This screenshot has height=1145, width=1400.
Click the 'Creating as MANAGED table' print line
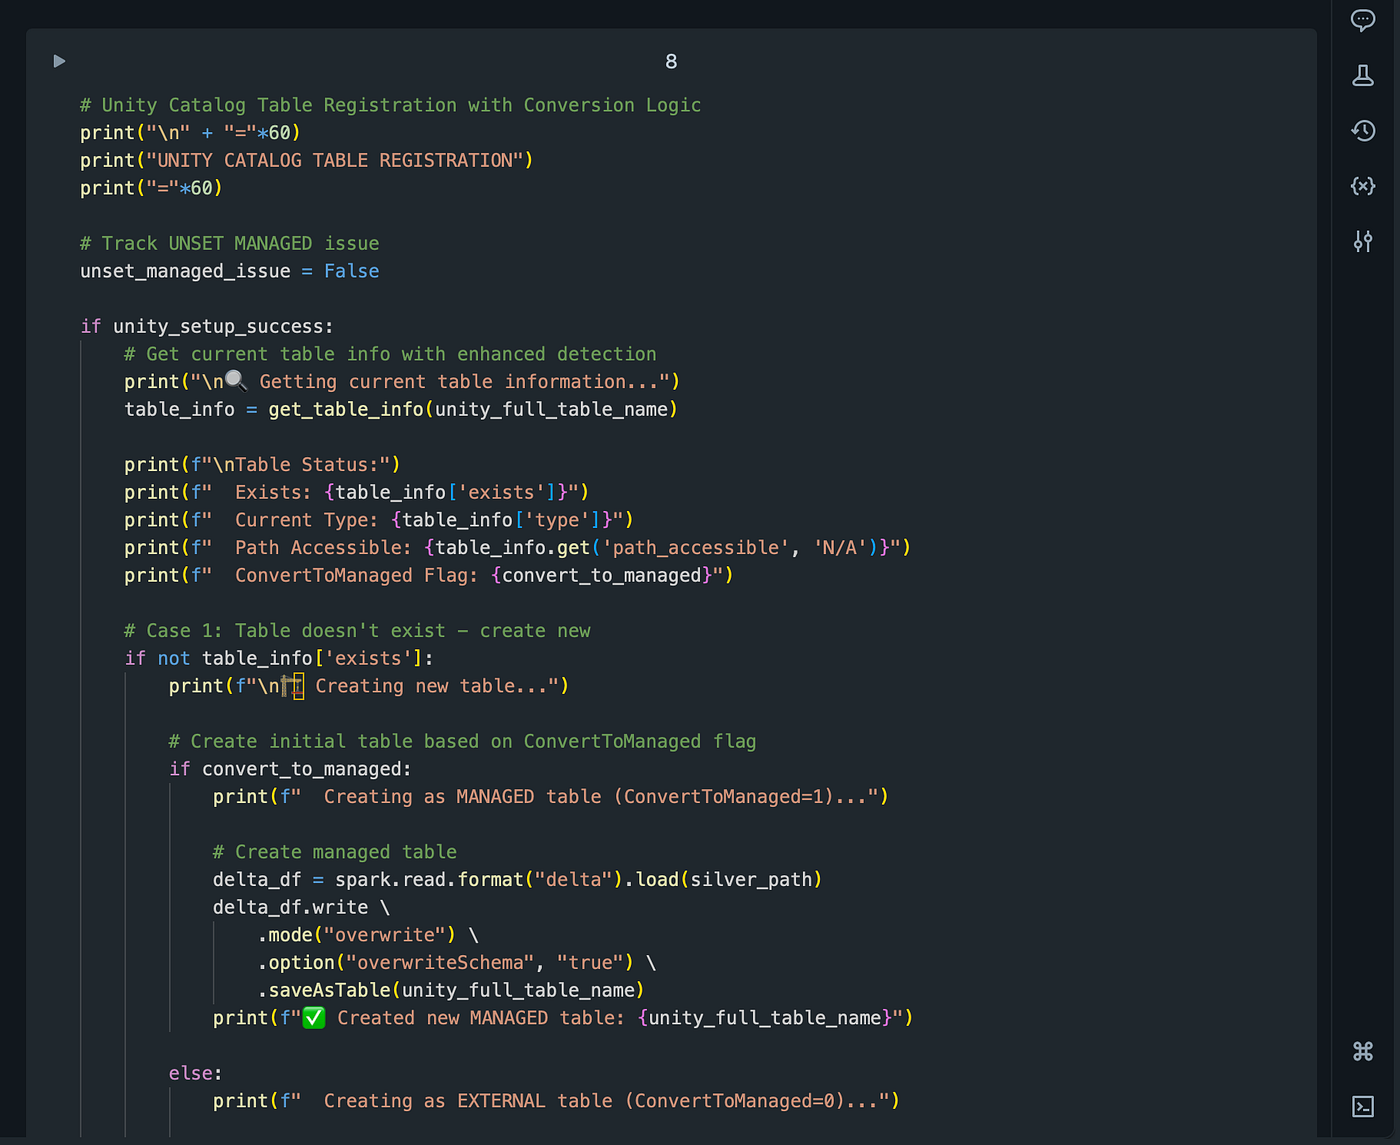[x=551, y=797]
